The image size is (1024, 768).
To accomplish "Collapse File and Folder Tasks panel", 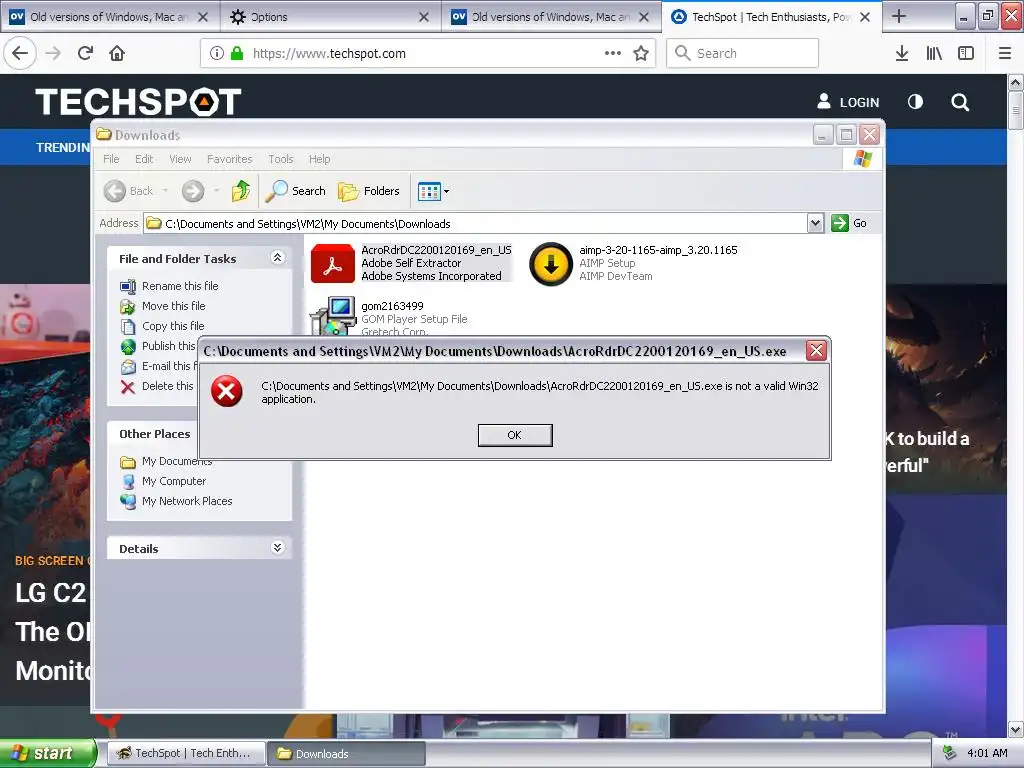I will click(x=277, y=258).
